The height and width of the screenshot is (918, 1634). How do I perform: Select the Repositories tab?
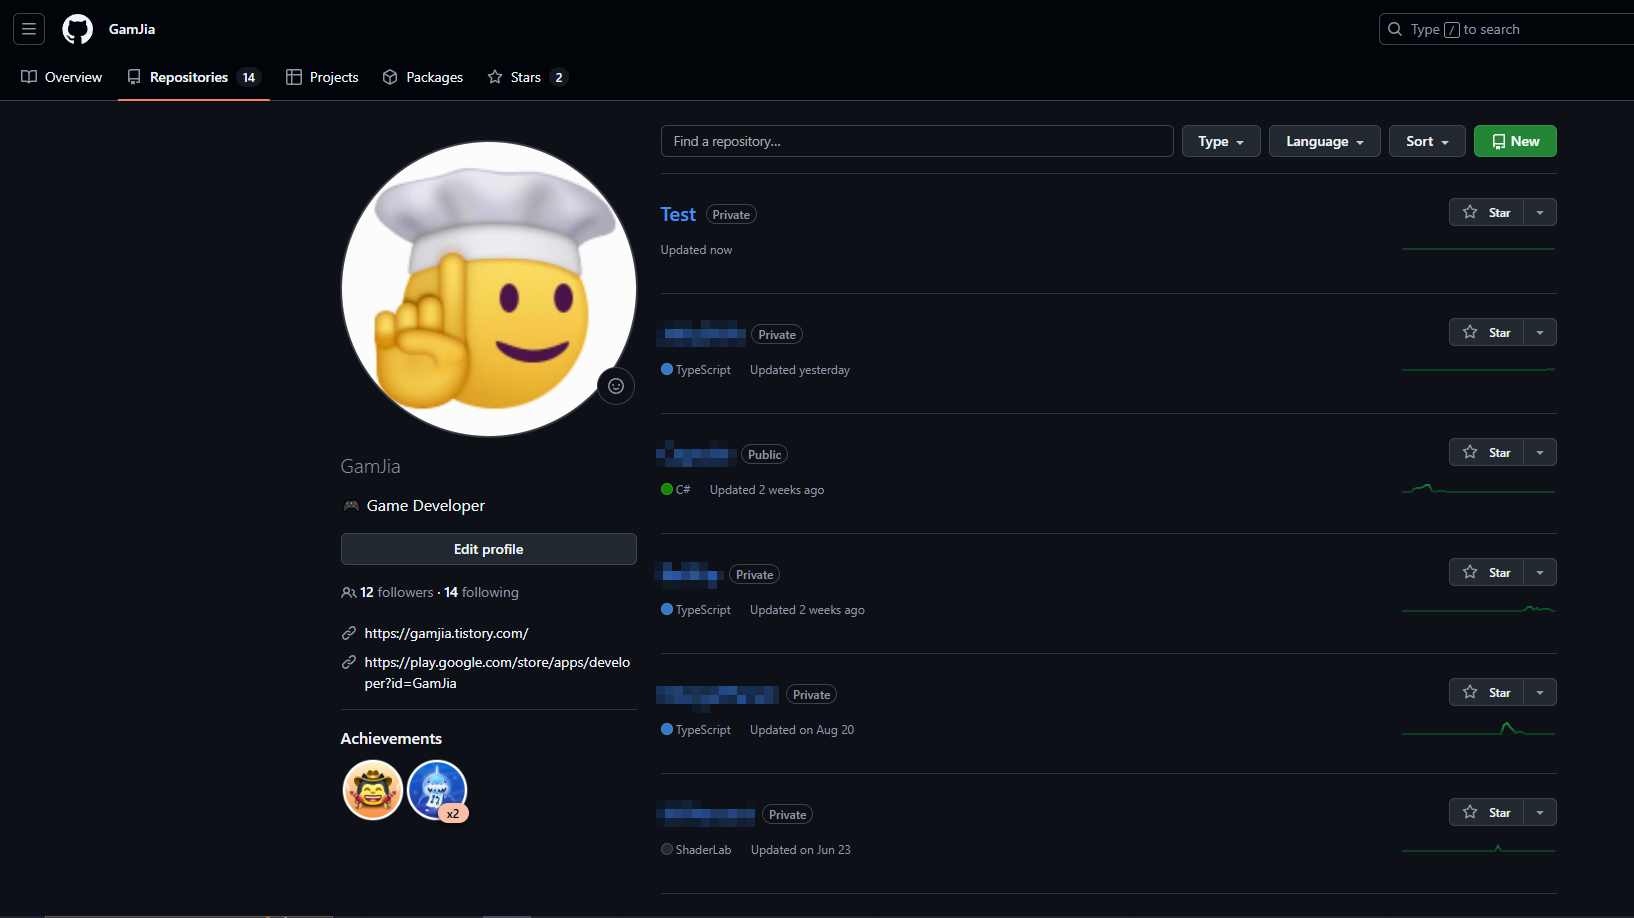coord(194,77)
